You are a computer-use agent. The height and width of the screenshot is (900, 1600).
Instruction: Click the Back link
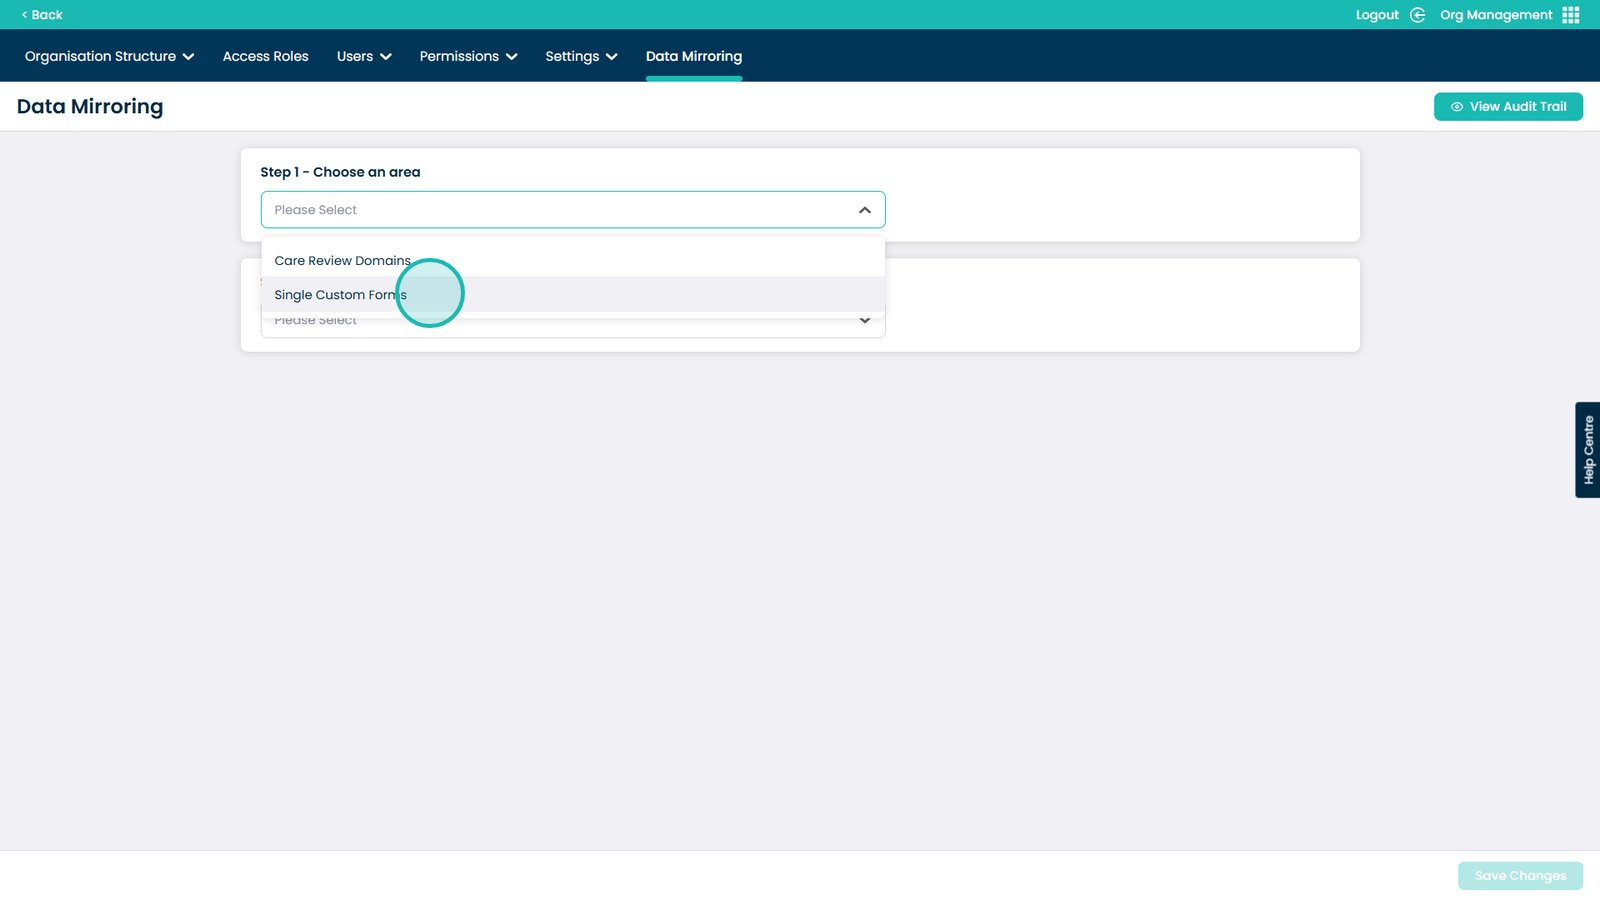pos(42,15)
